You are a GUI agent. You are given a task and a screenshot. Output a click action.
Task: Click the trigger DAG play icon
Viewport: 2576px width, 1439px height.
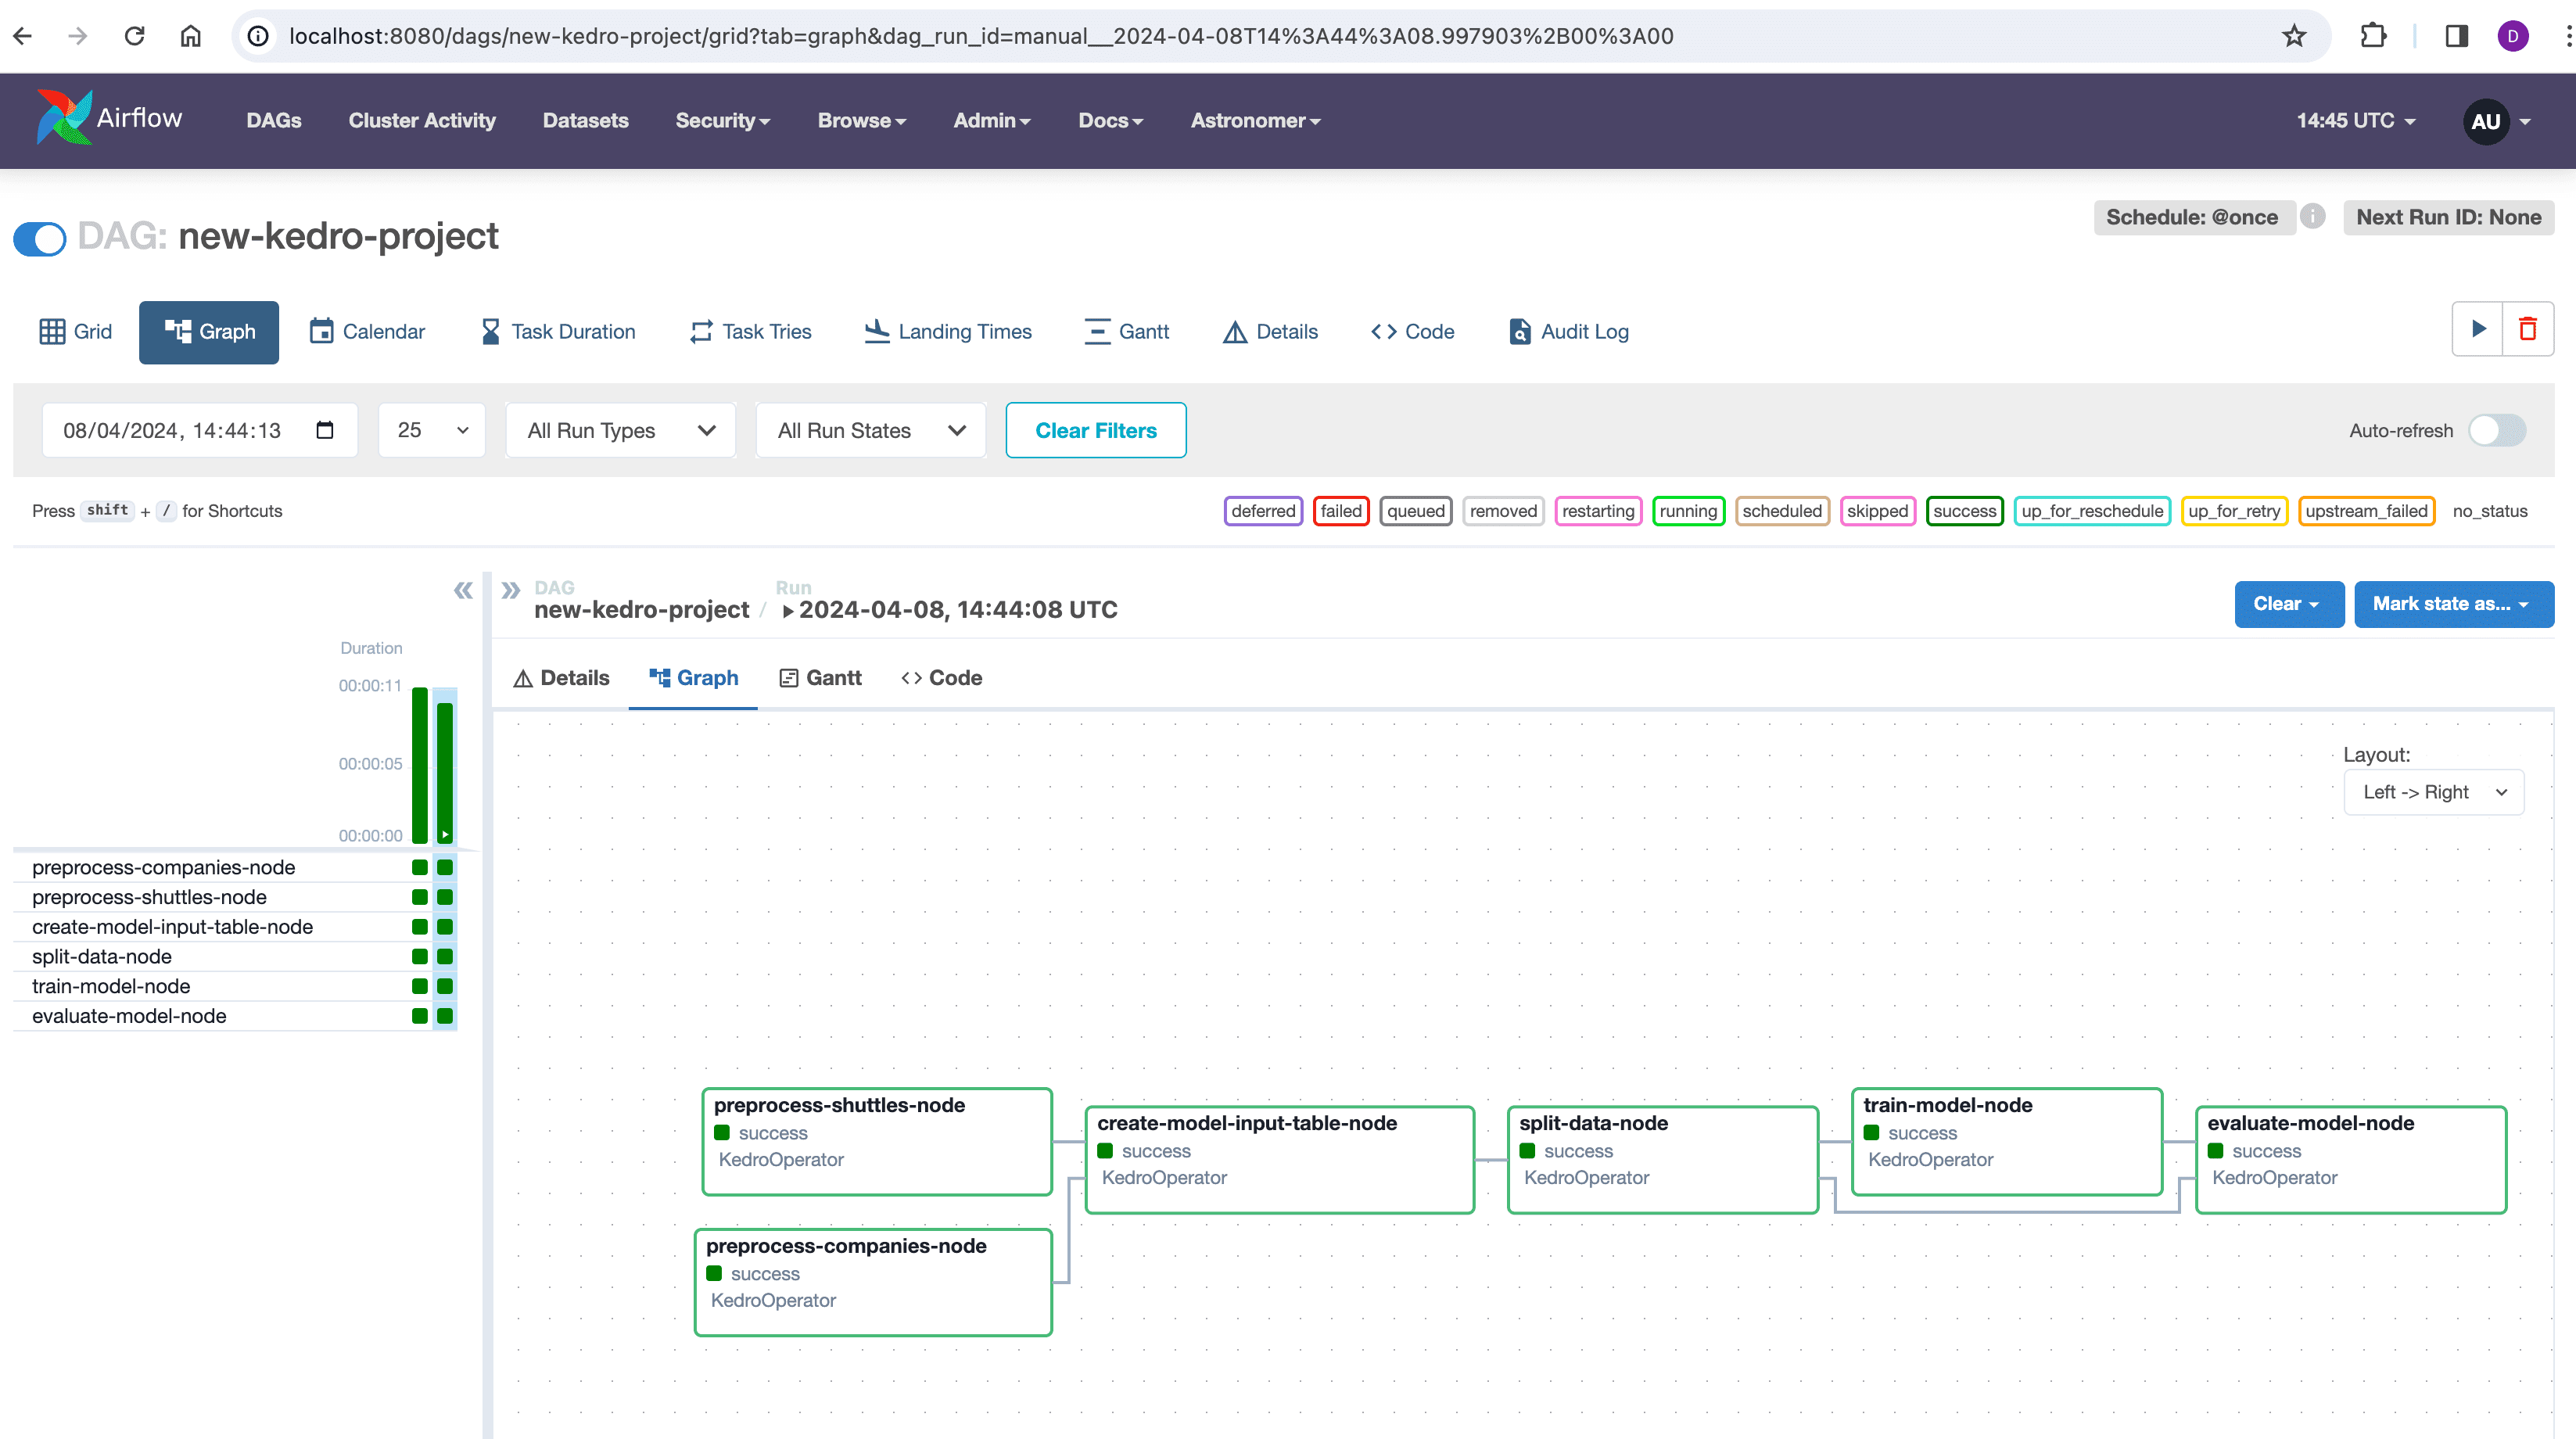point(2478,329)
